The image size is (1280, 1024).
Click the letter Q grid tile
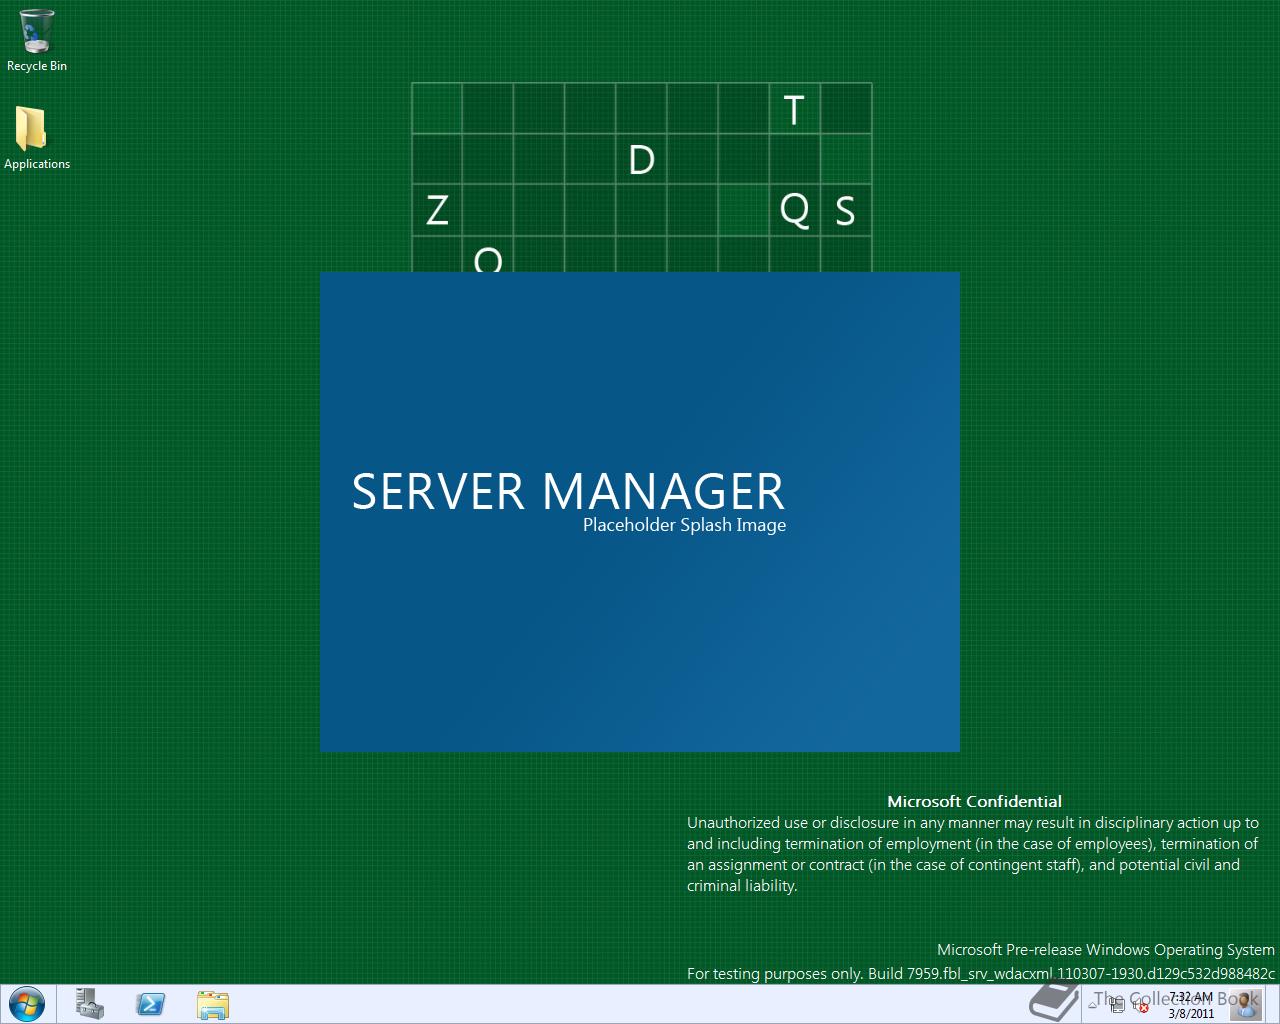[795, 211]
